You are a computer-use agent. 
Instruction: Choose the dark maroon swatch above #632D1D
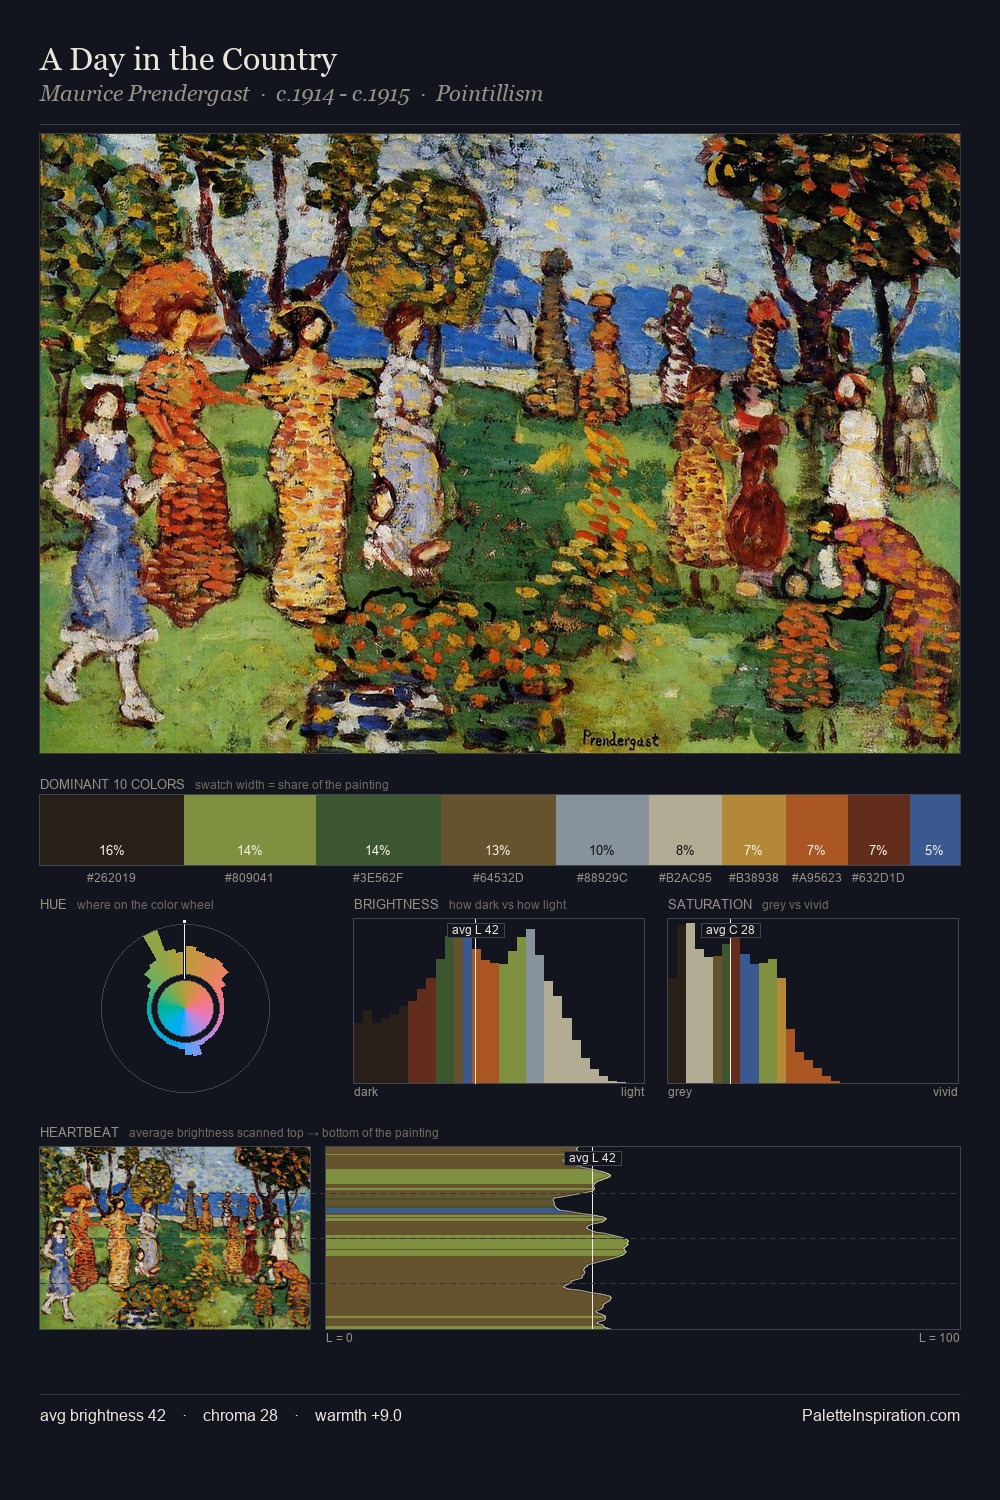click(879, 830)
